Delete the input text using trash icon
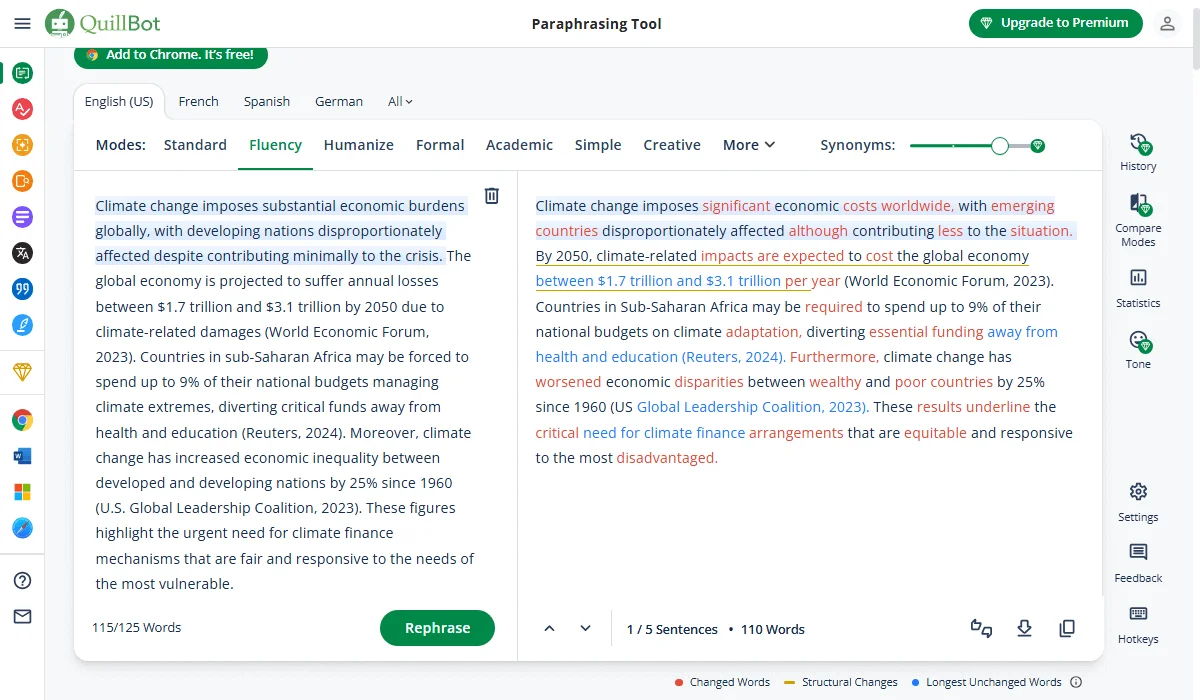1200x700 pixels. [x=492, y=196]
